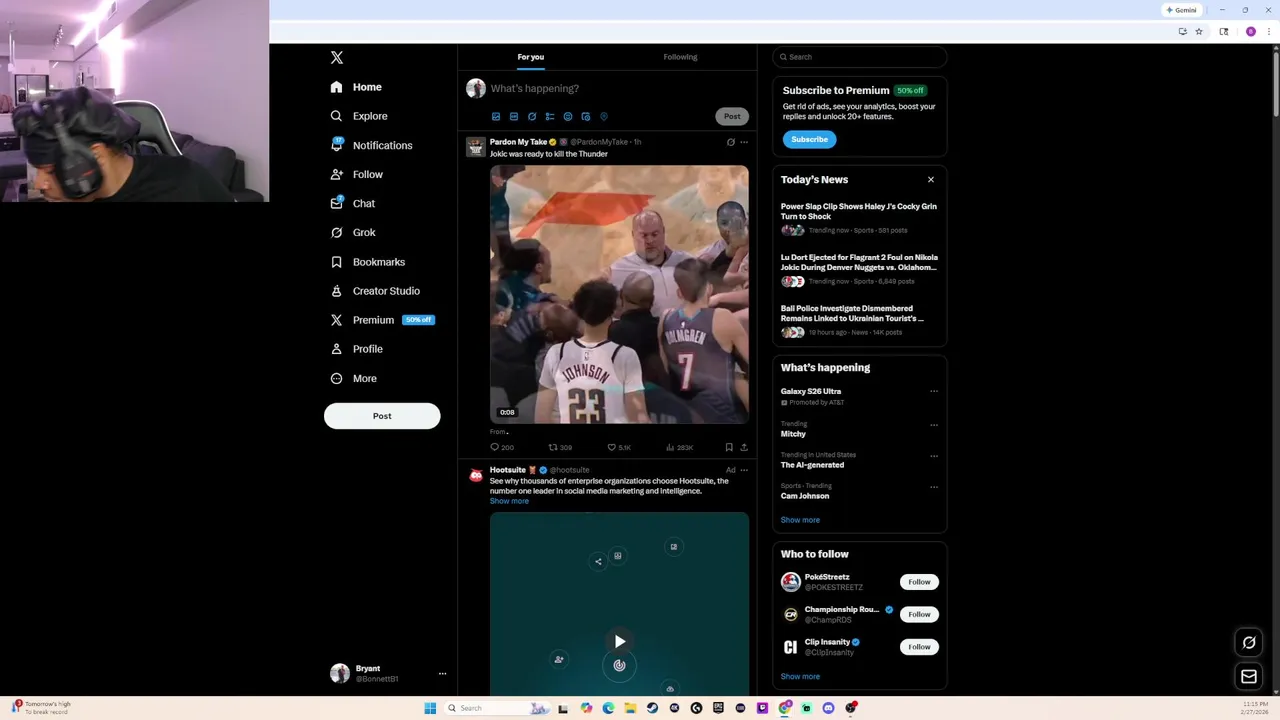The height and width of the screenshot is (720, 1280).
Task: Expand Show more under What's happening
Action: tap(800, 520)
